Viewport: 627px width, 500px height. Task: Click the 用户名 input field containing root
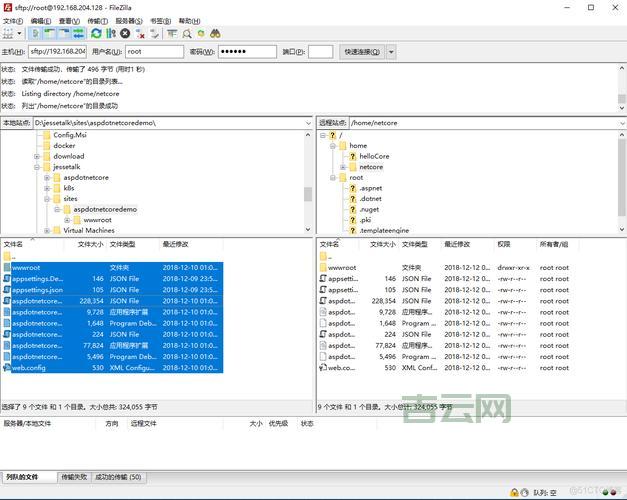point(153,51)
